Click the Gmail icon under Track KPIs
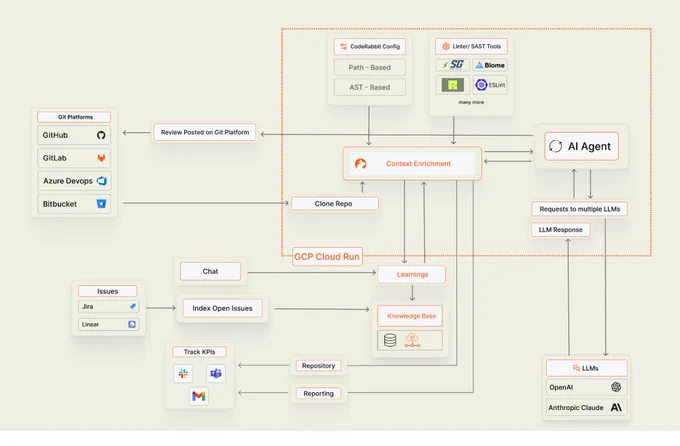The image size is (680, 446). point(199,396)
